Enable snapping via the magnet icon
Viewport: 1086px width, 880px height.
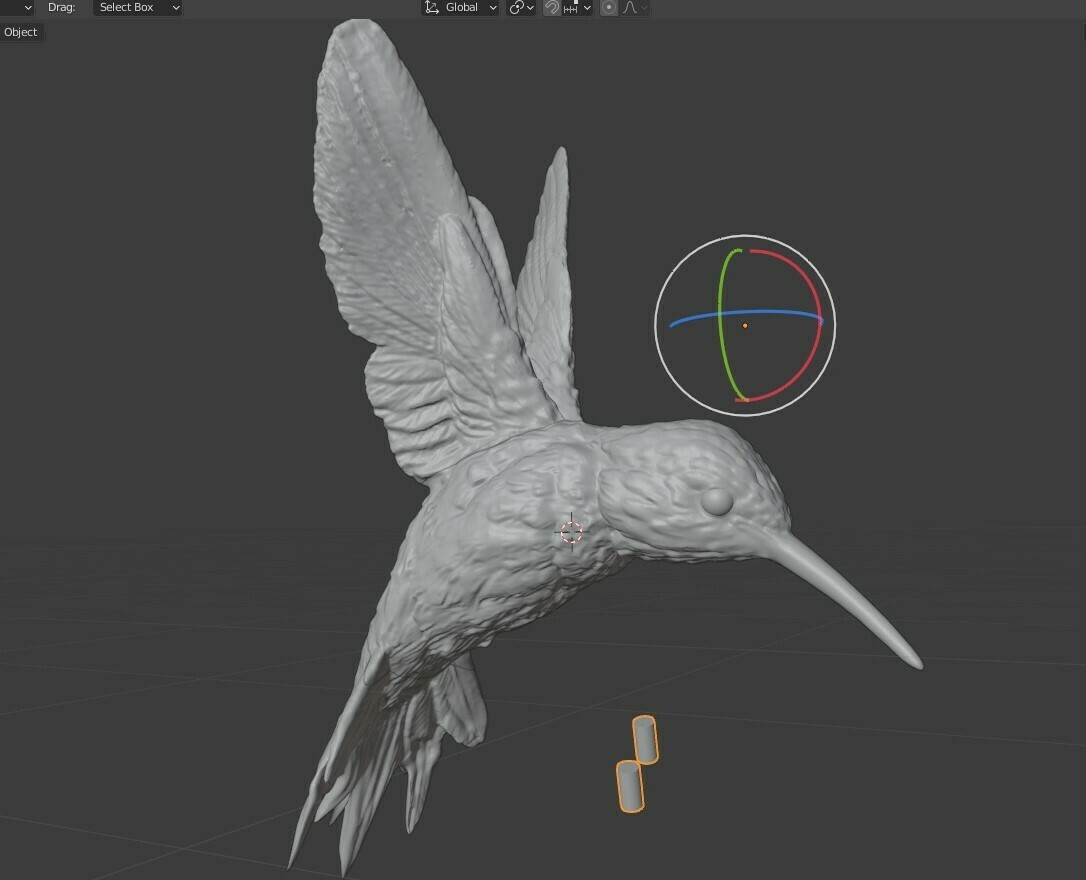(551, 8)
